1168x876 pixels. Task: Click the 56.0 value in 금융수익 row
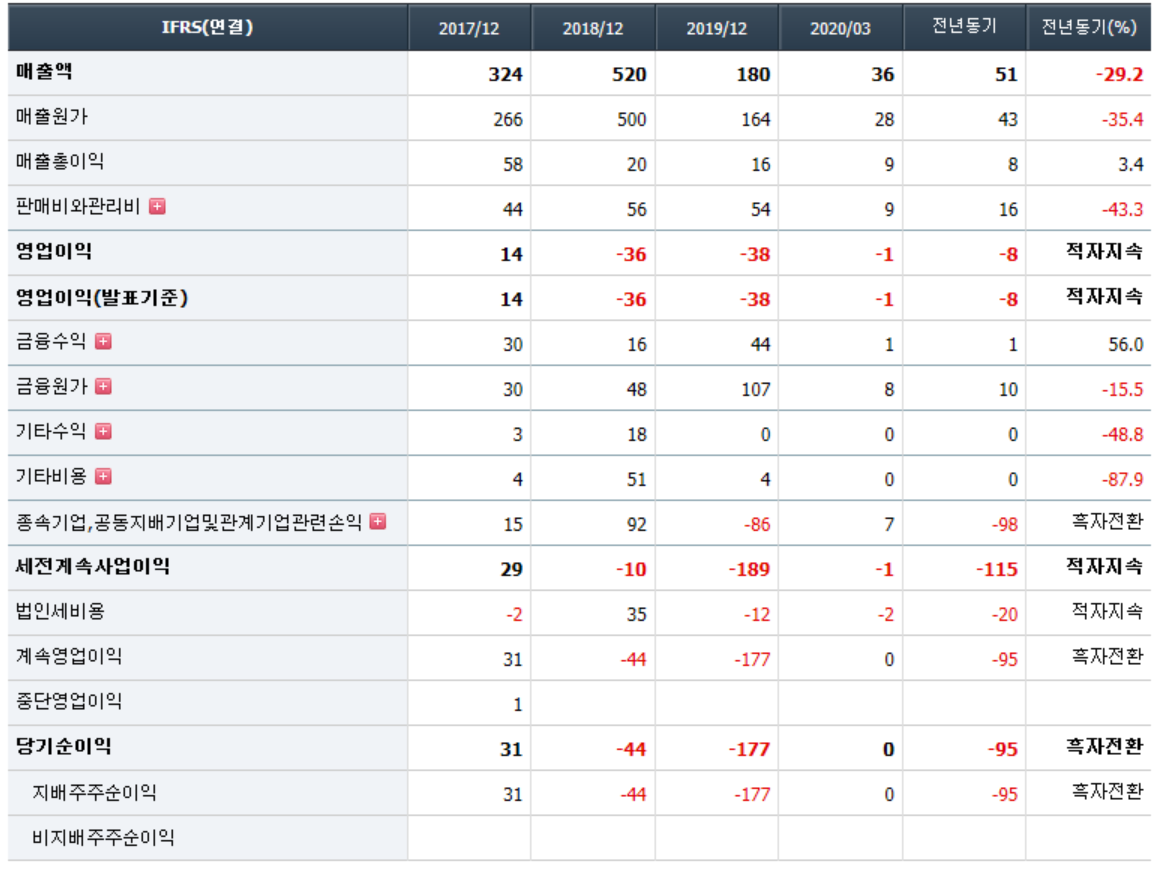1126,344
